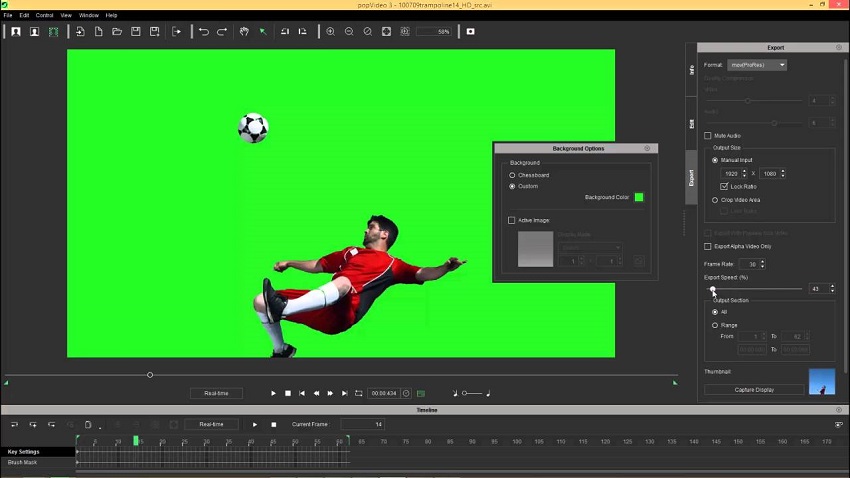Stop the video preview
This screenshot has width=850, height=478.
(x=288, y=393)
